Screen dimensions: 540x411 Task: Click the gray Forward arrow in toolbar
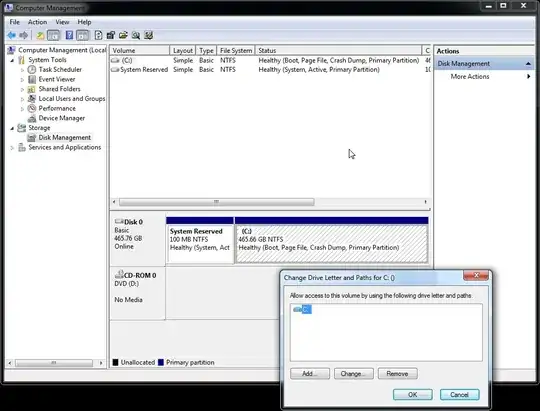point(23,35)
